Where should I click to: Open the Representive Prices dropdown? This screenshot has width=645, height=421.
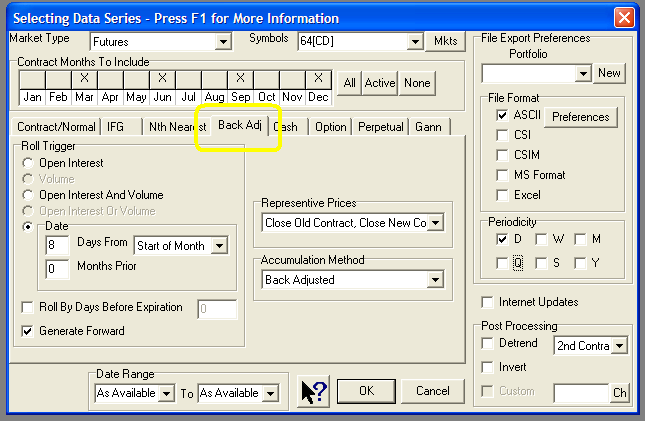(434, 223)
